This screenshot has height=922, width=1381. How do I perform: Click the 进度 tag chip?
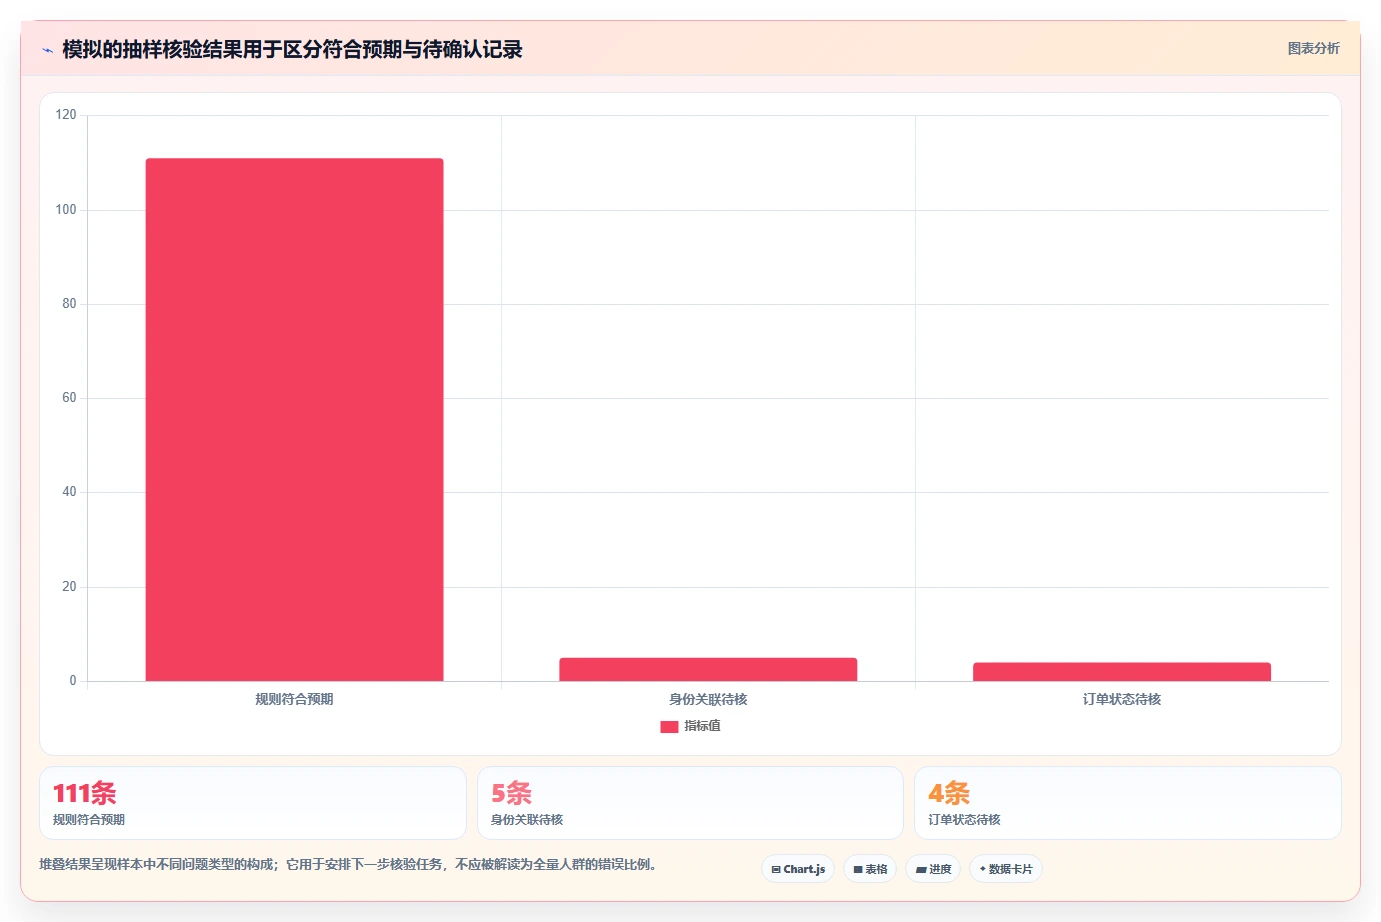point(933,869)
